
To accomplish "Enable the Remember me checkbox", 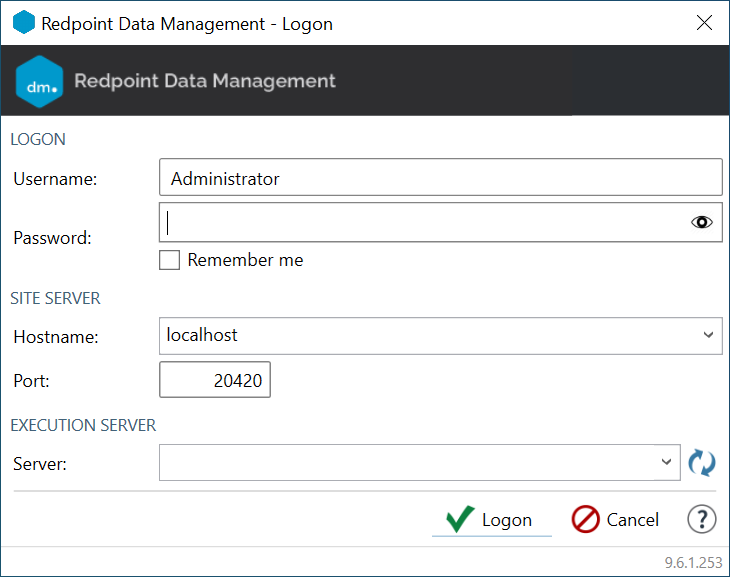I will pos(170,260).
